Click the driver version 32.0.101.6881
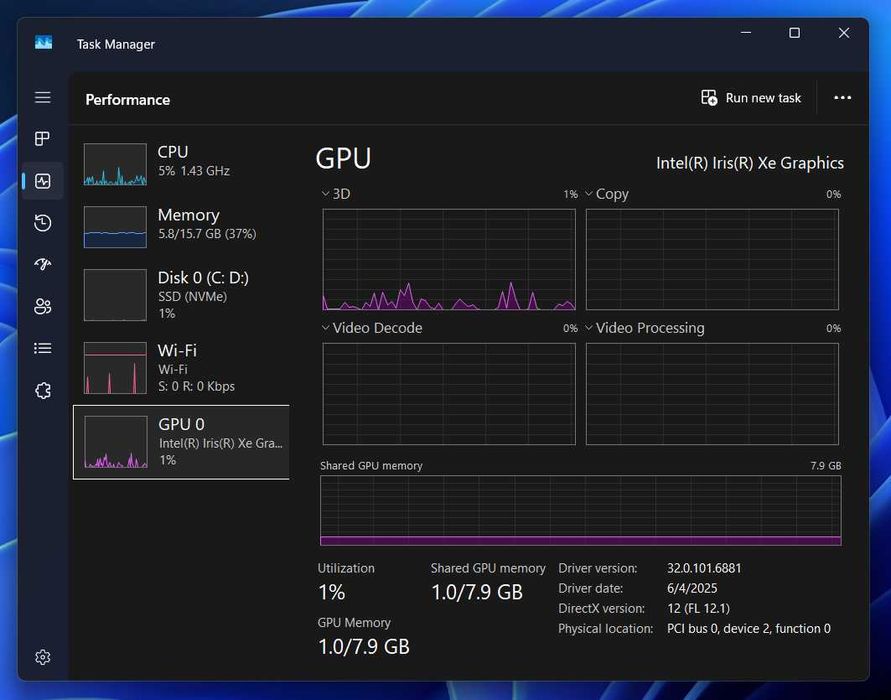The height and width of the screenshot is (700, 891). [704, 568]
